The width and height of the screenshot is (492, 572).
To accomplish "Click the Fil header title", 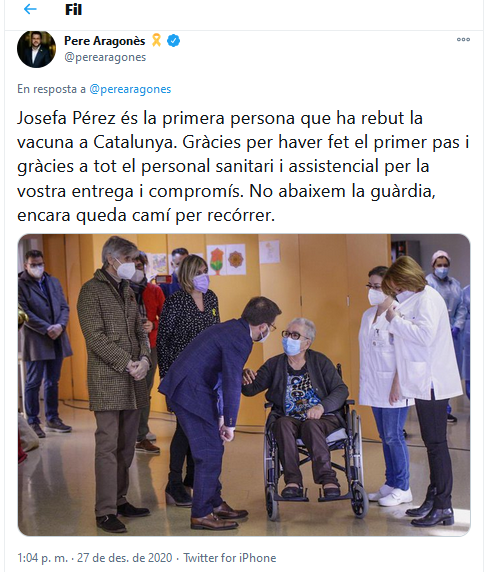I will (x=73, y=9).
